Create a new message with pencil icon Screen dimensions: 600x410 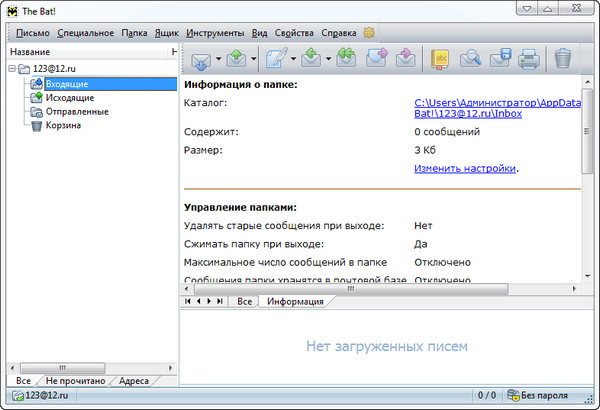click(x=276, y=59)
